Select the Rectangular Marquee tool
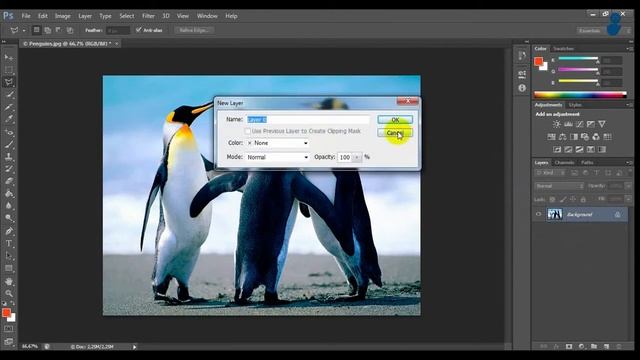Screen dimensions: 640x360 tap(9, 70)
